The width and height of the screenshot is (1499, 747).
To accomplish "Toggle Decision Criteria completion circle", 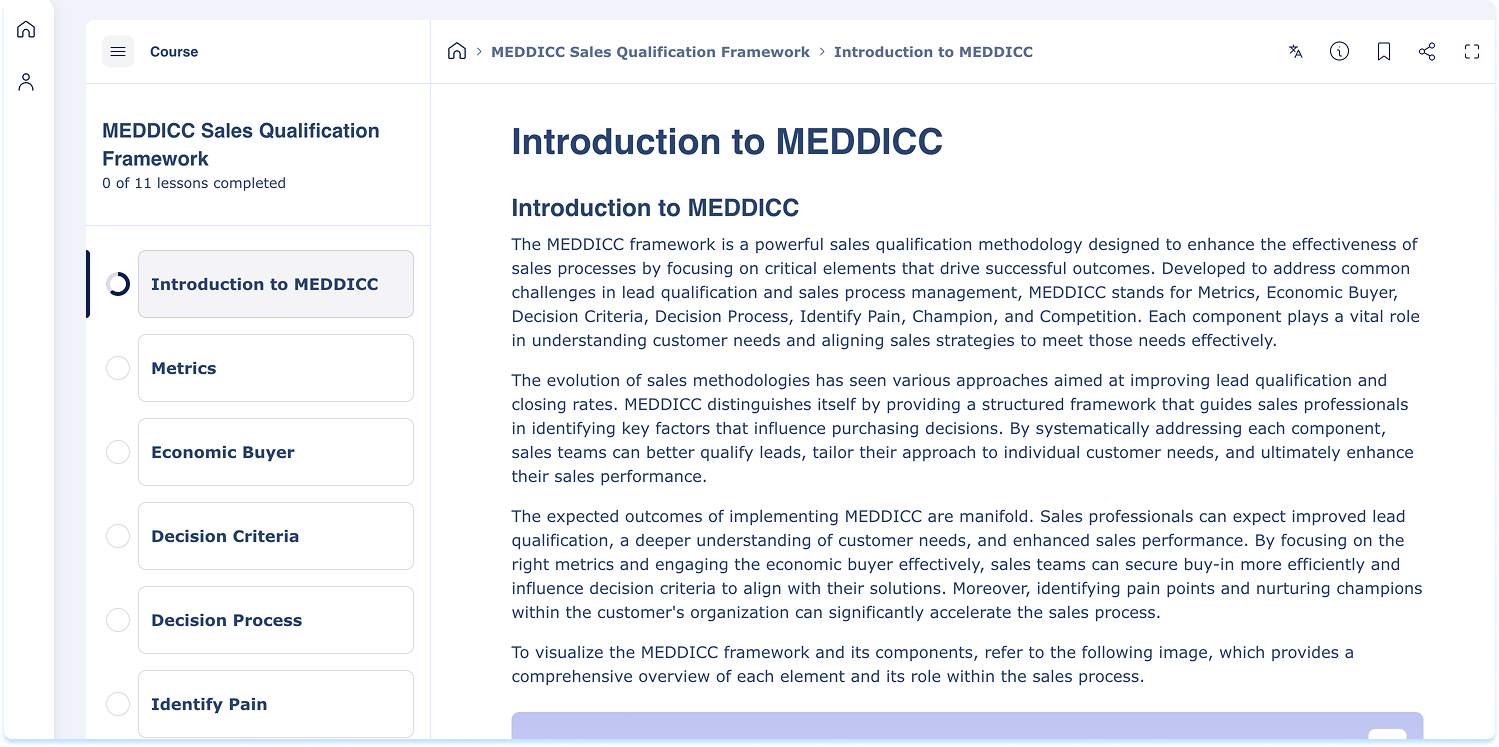I will (118, 536).
